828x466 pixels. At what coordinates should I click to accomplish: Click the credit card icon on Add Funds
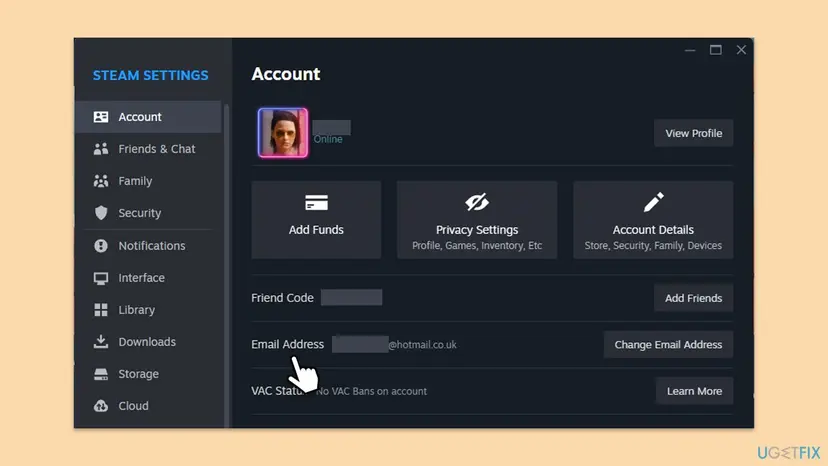[x=316, y=203]
